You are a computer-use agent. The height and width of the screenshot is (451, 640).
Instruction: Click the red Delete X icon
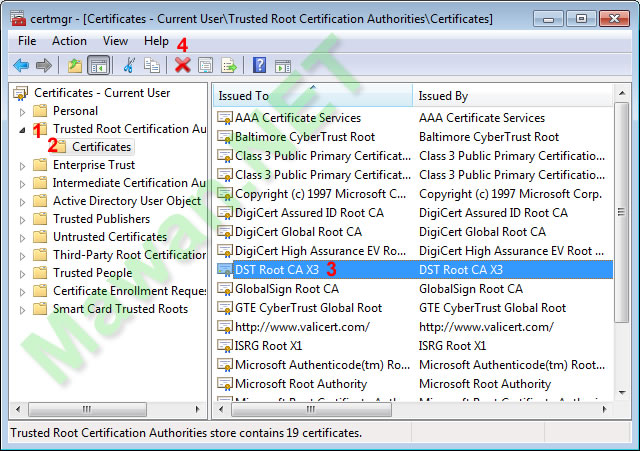click(x=182, y=65)
